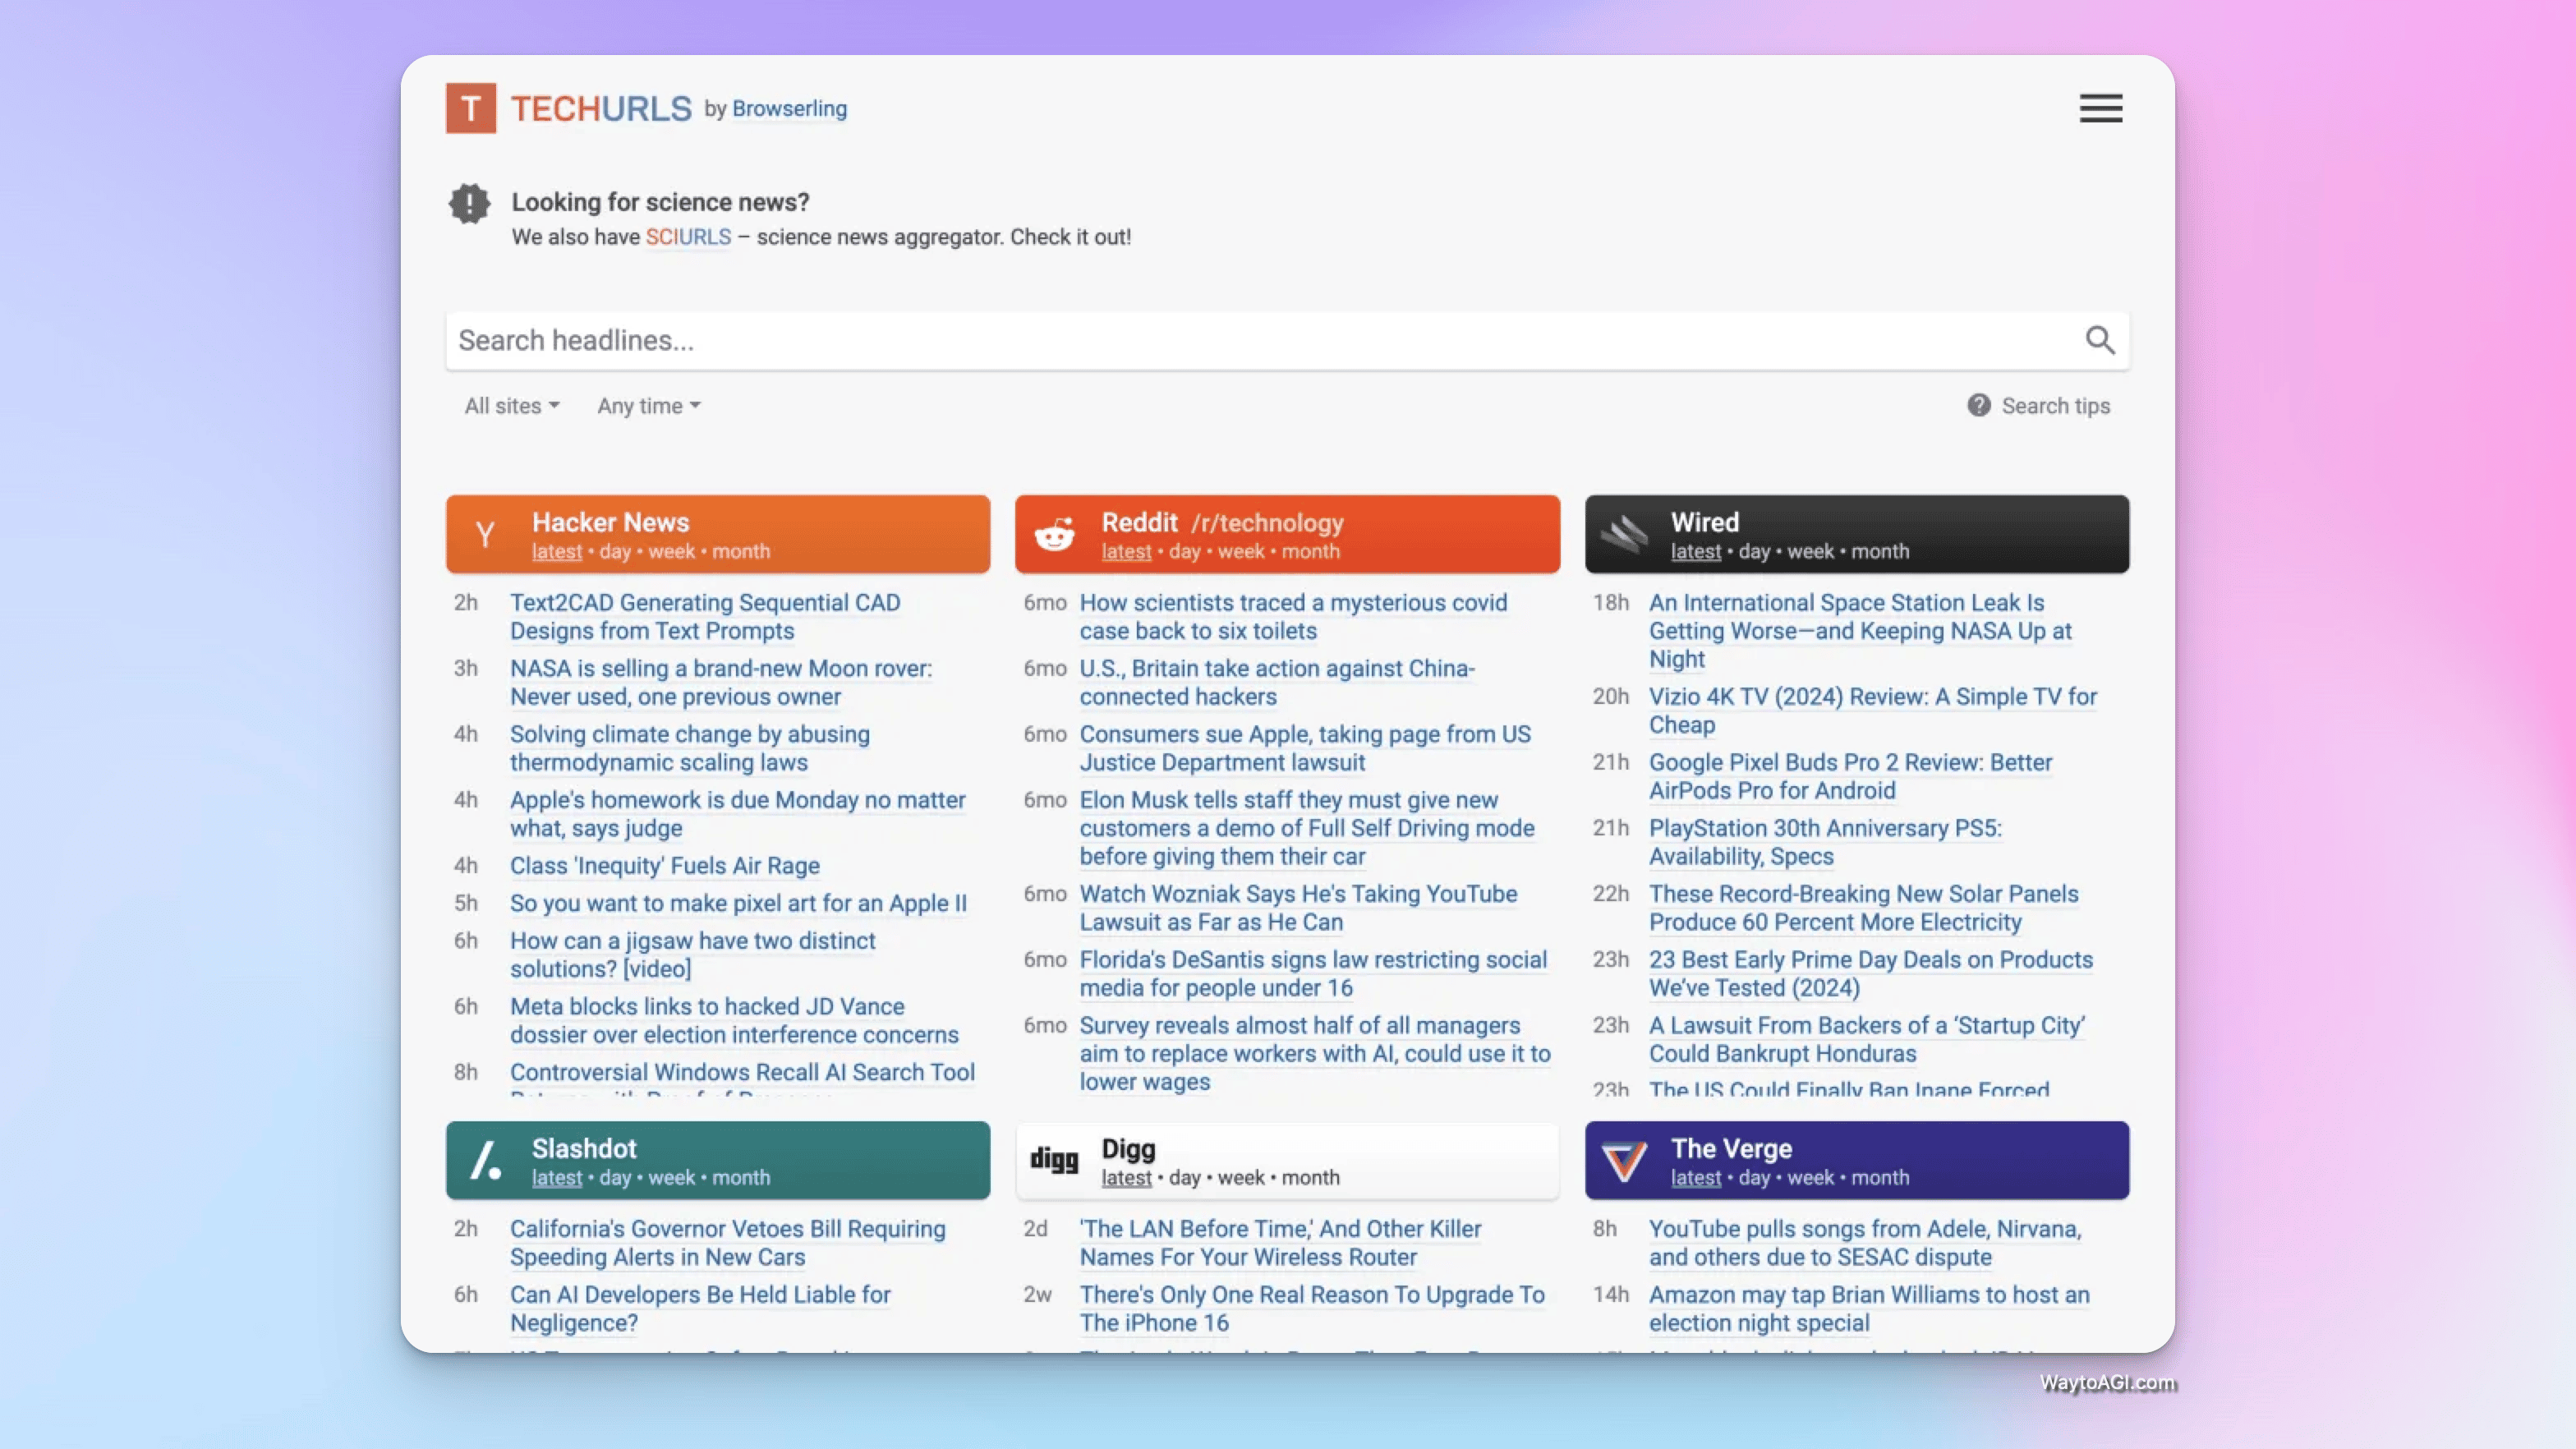
Task: Open the hamburger menu
Action: click(2100, 108)
